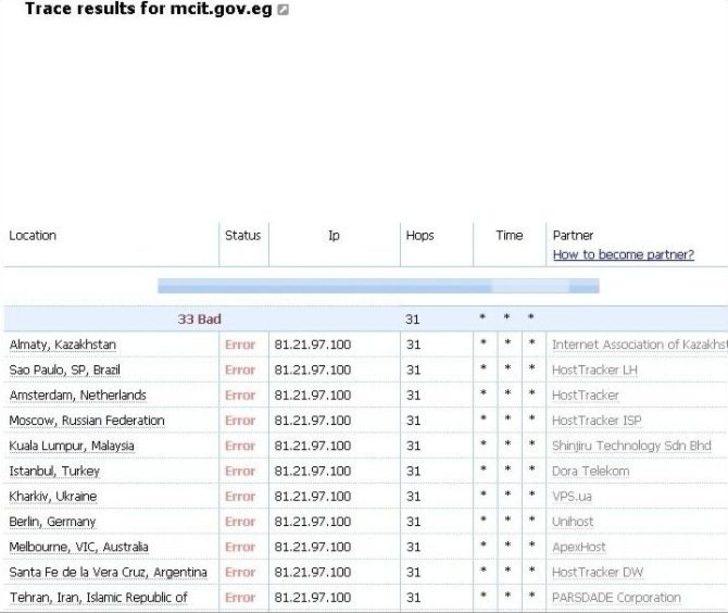The height and width of the screenshot is (613, 728).
Task: Click Moscow, Russian Federation location
Action: point(87,420)
